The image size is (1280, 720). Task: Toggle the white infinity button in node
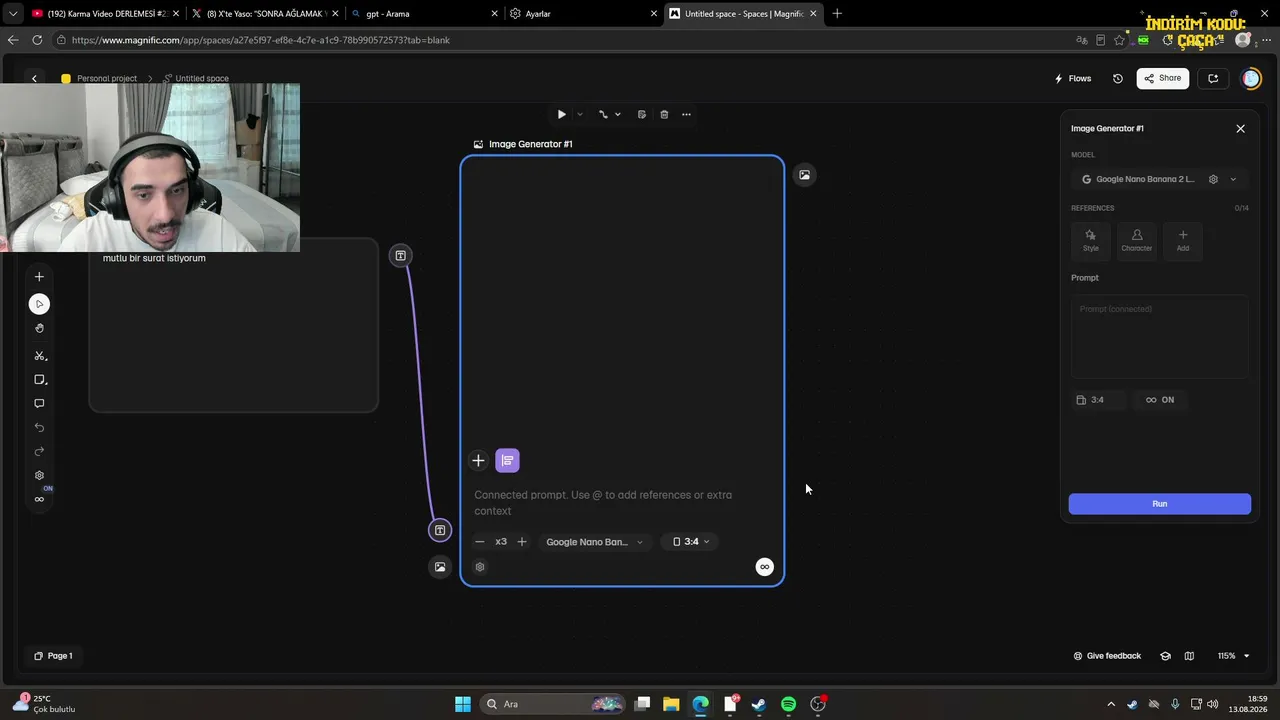point(764,567)
